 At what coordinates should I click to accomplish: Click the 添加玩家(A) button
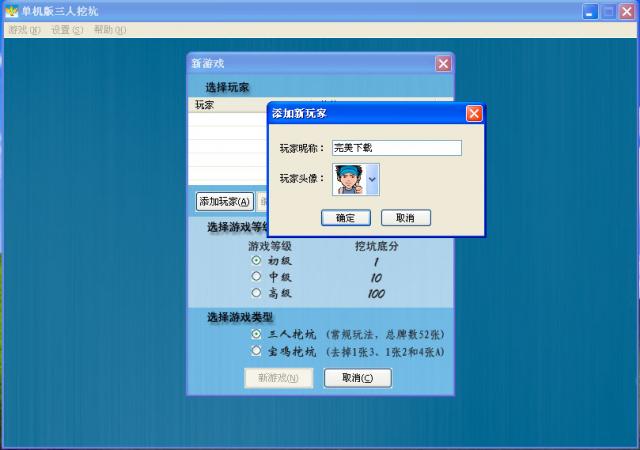tap(224, 201)
